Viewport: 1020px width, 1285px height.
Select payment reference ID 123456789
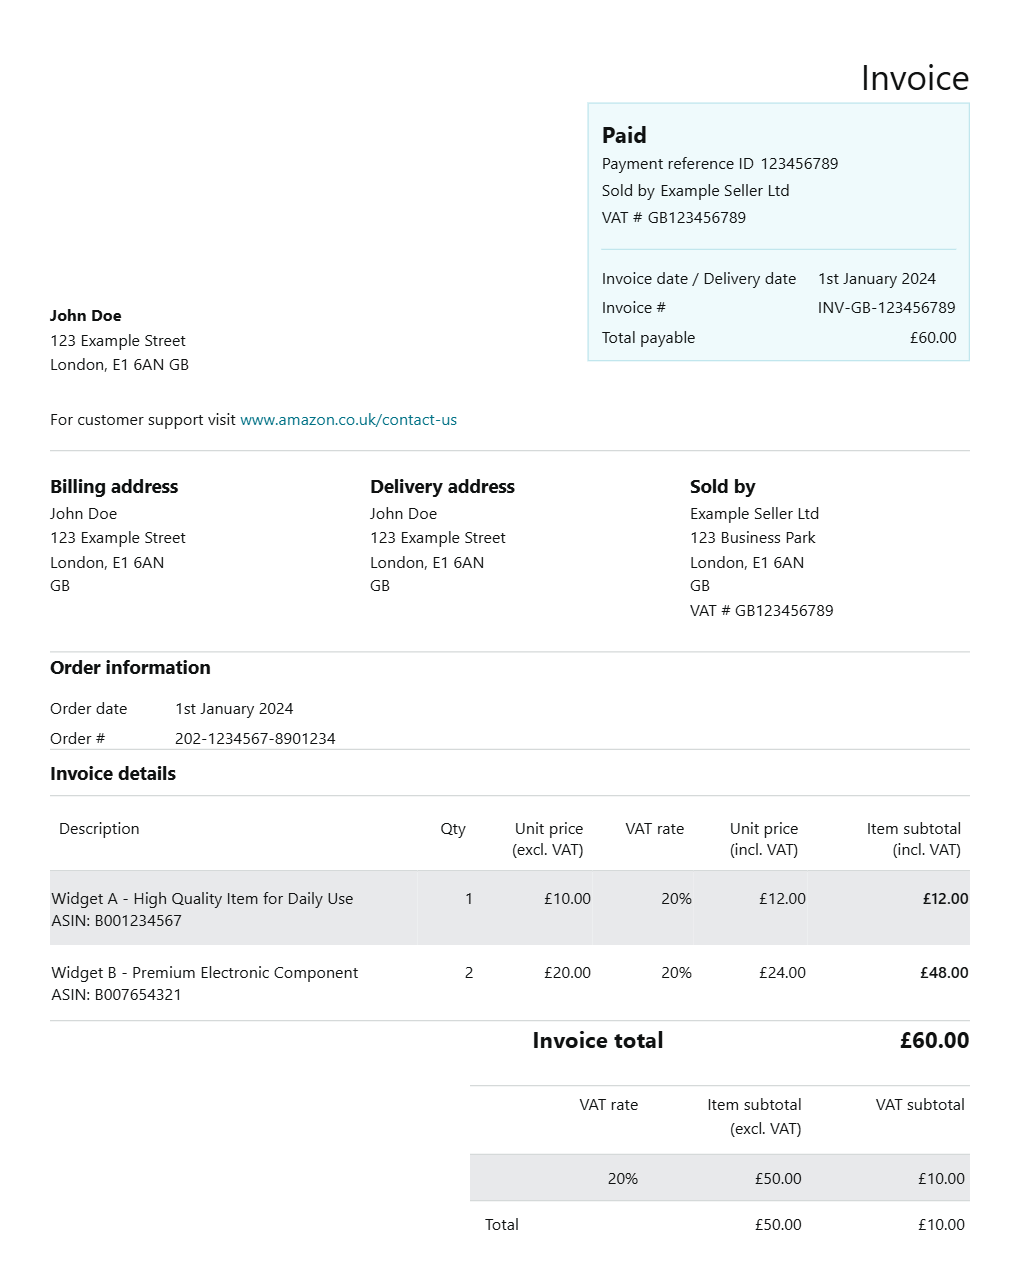click(799, 164)
